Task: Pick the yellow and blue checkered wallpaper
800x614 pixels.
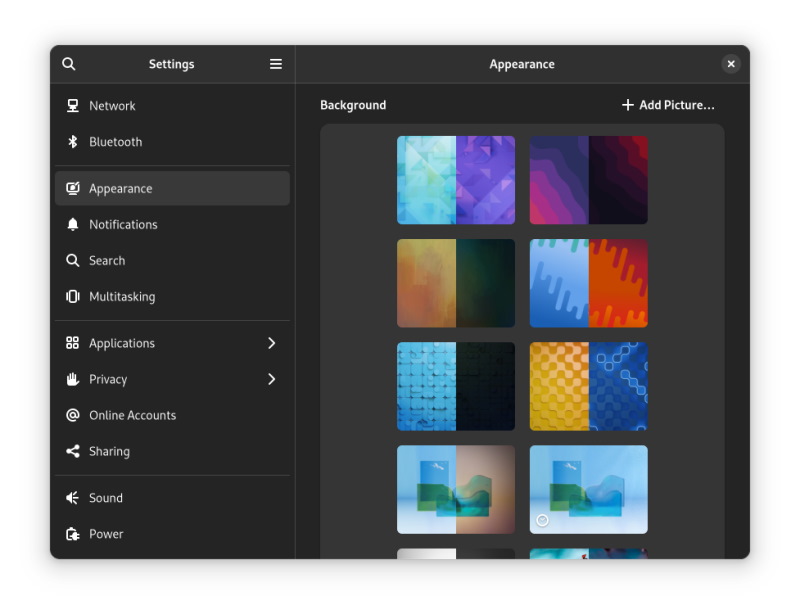Action: (588, 386)
